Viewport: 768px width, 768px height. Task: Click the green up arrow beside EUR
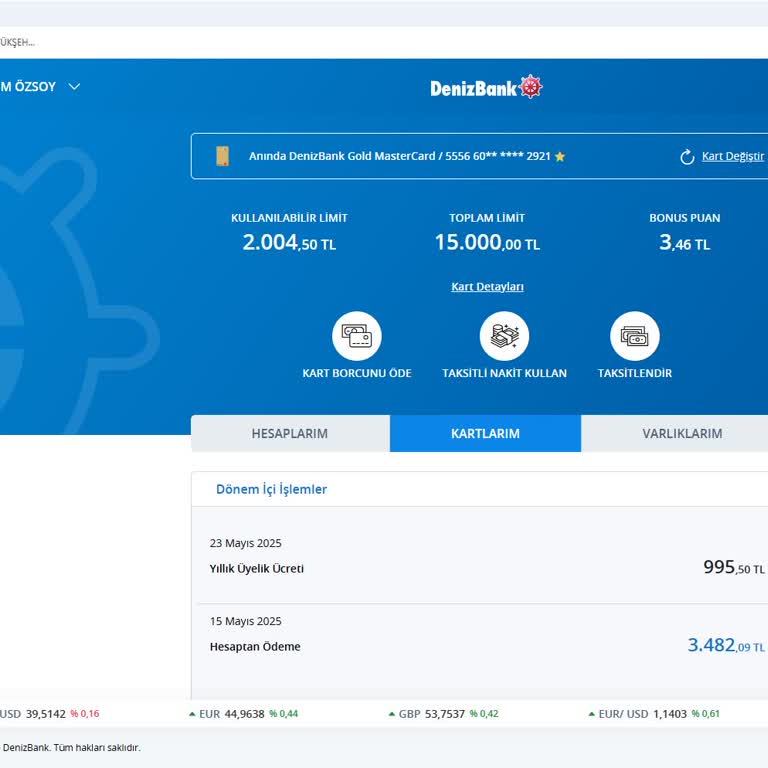click(x=192, y=714)
